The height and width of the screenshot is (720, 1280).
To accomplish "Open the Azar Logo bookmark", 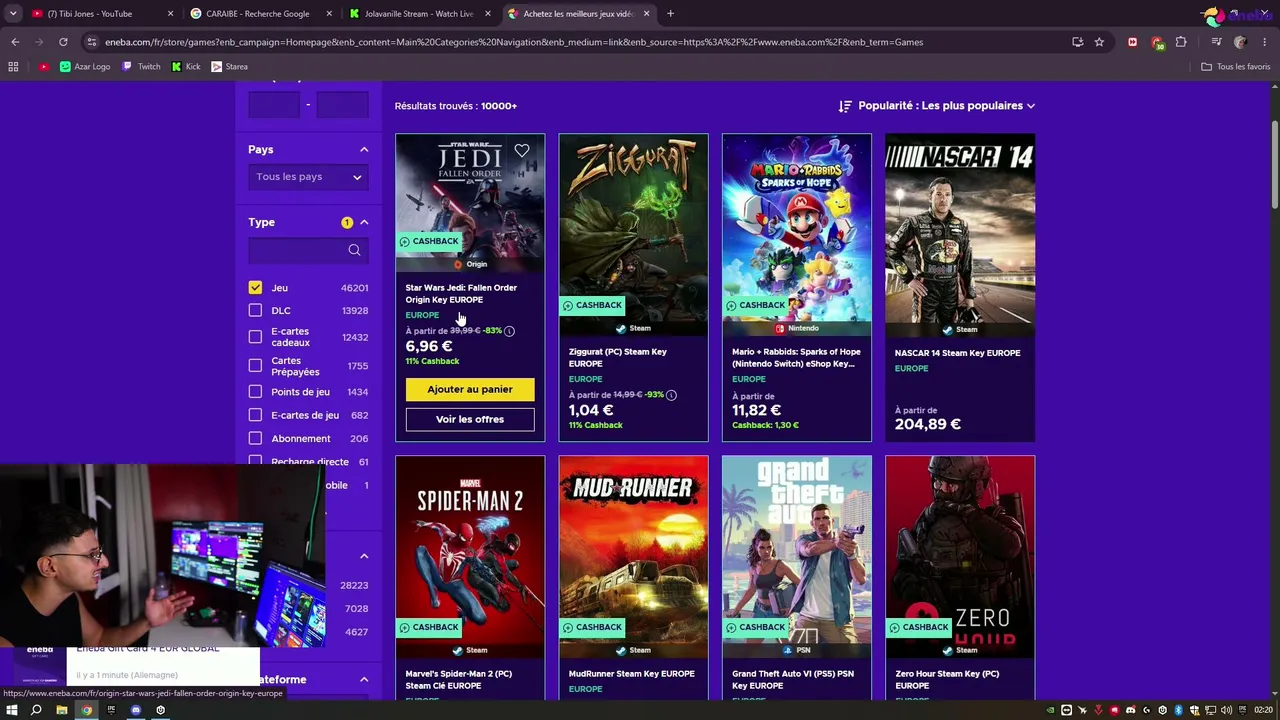I will click(85, 67).
